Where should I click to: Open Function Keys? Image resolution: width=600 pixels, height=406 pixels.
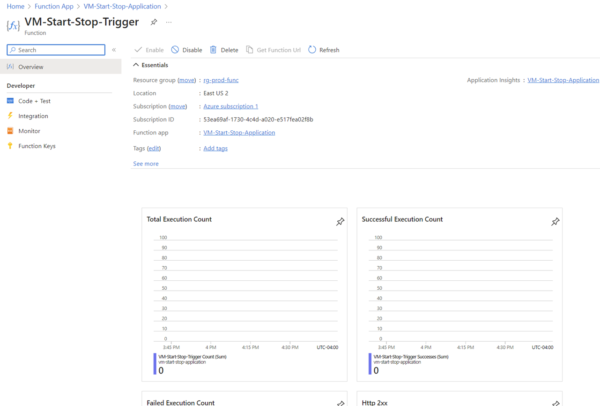(x=37, y=146)
